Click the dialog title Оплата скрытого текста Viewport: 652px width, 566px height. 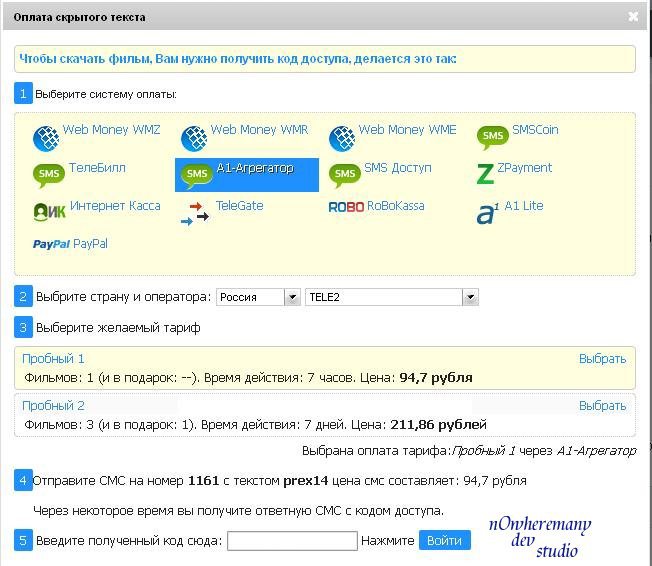[79, 17]
